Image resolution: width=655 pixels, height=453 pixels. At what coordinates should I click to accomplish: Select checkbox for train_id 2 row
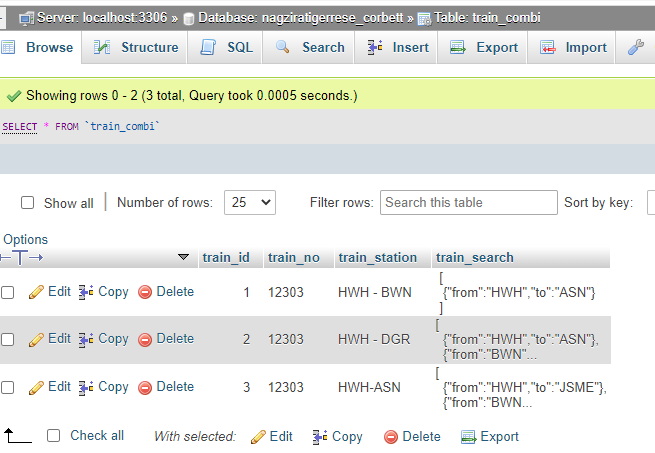(8, 340)
